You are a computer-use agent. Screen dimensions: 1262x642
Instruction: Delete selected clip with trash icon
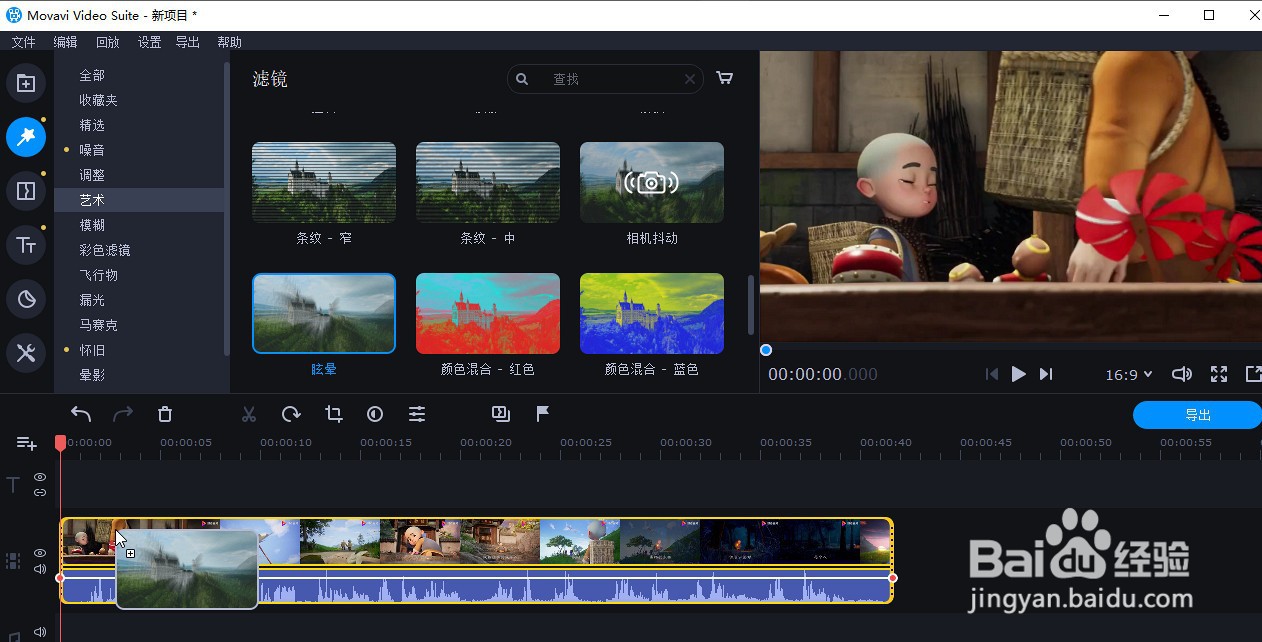165,414
